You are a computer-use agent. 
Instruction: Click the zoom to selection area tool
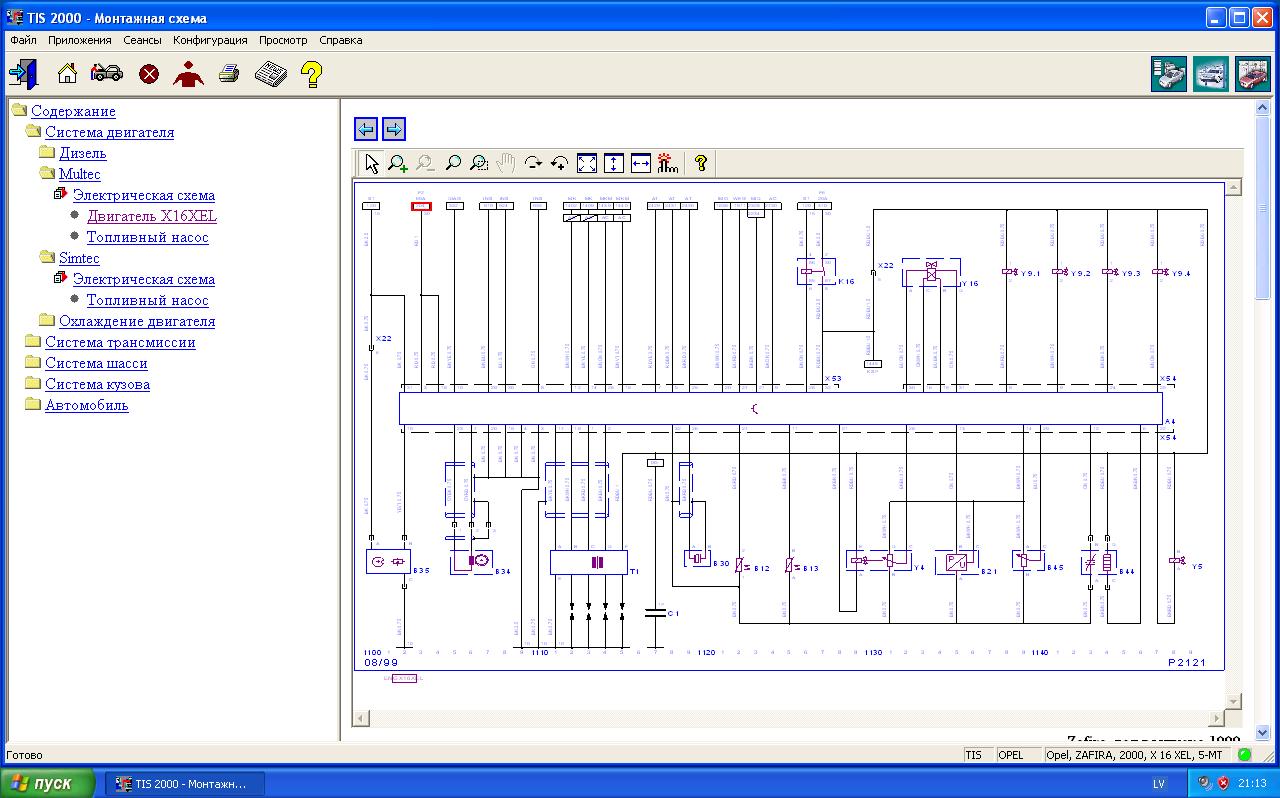click(x=480, y=164)
